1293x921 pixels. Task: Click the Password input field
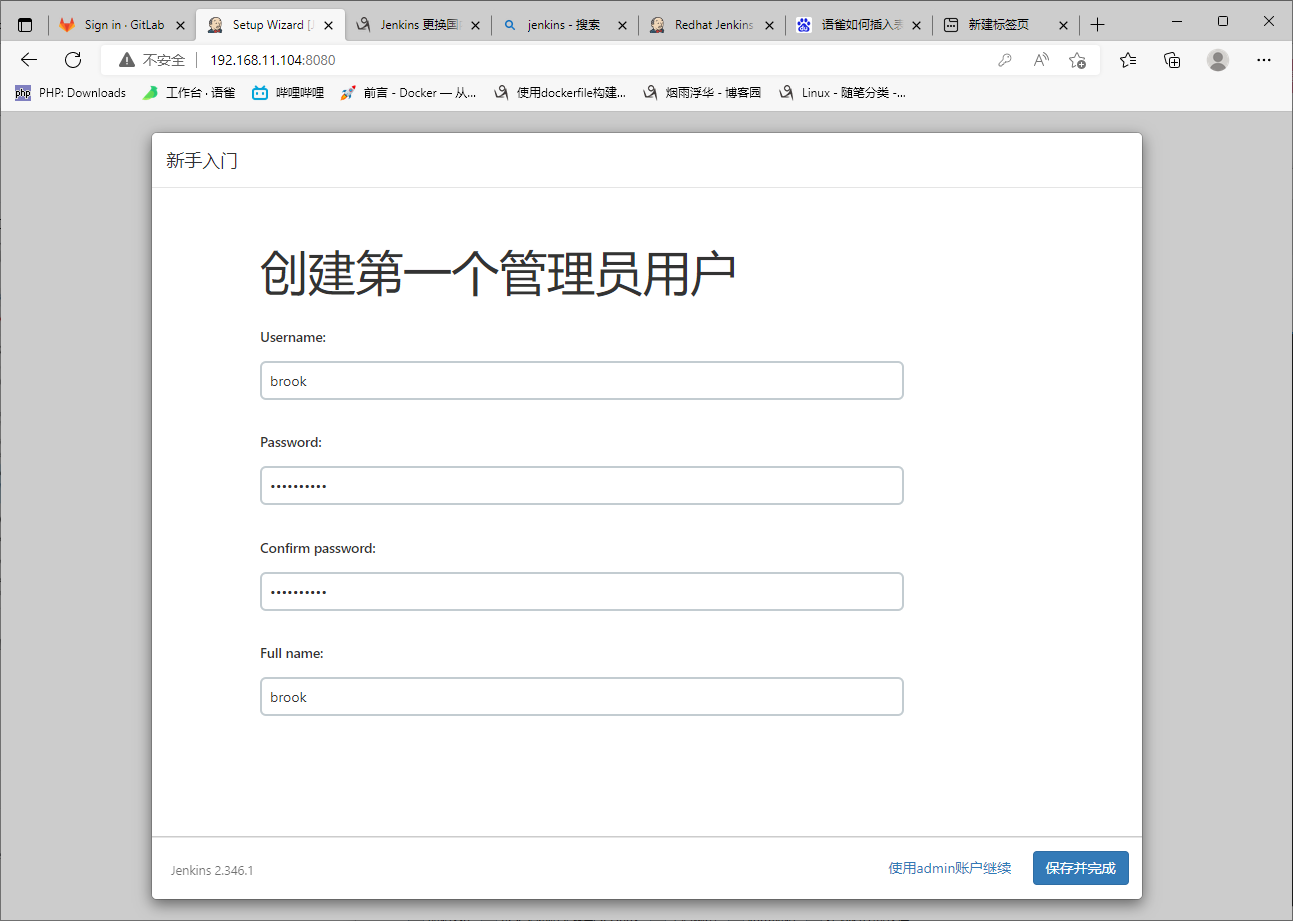click(582, 486)
